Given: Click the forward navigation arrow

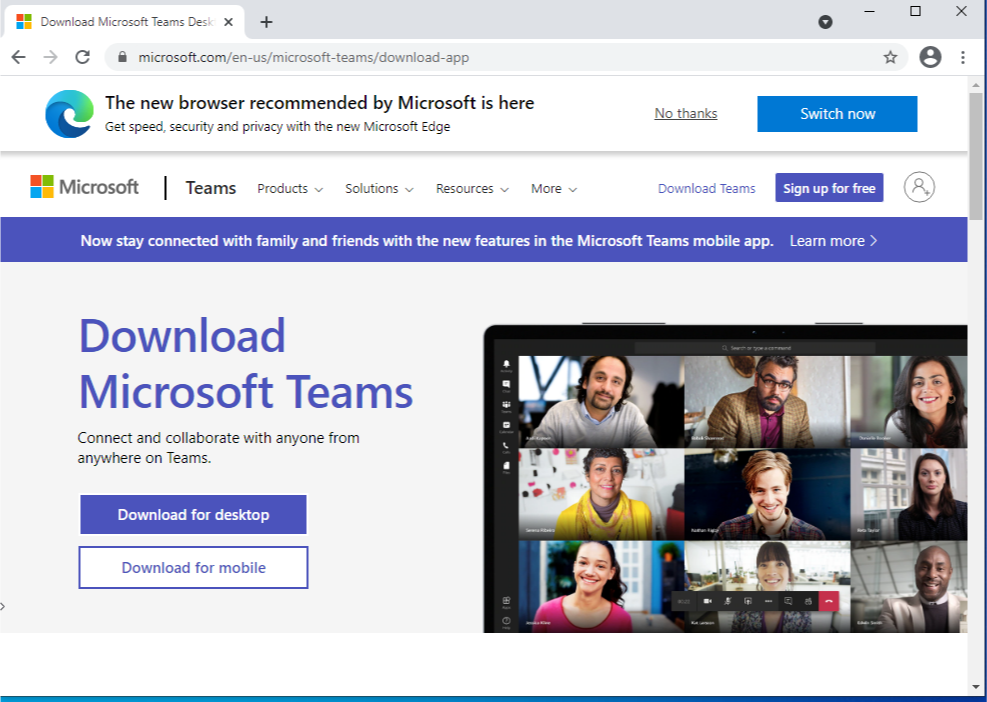Looking at the screenshot, I should coord(50,57).
